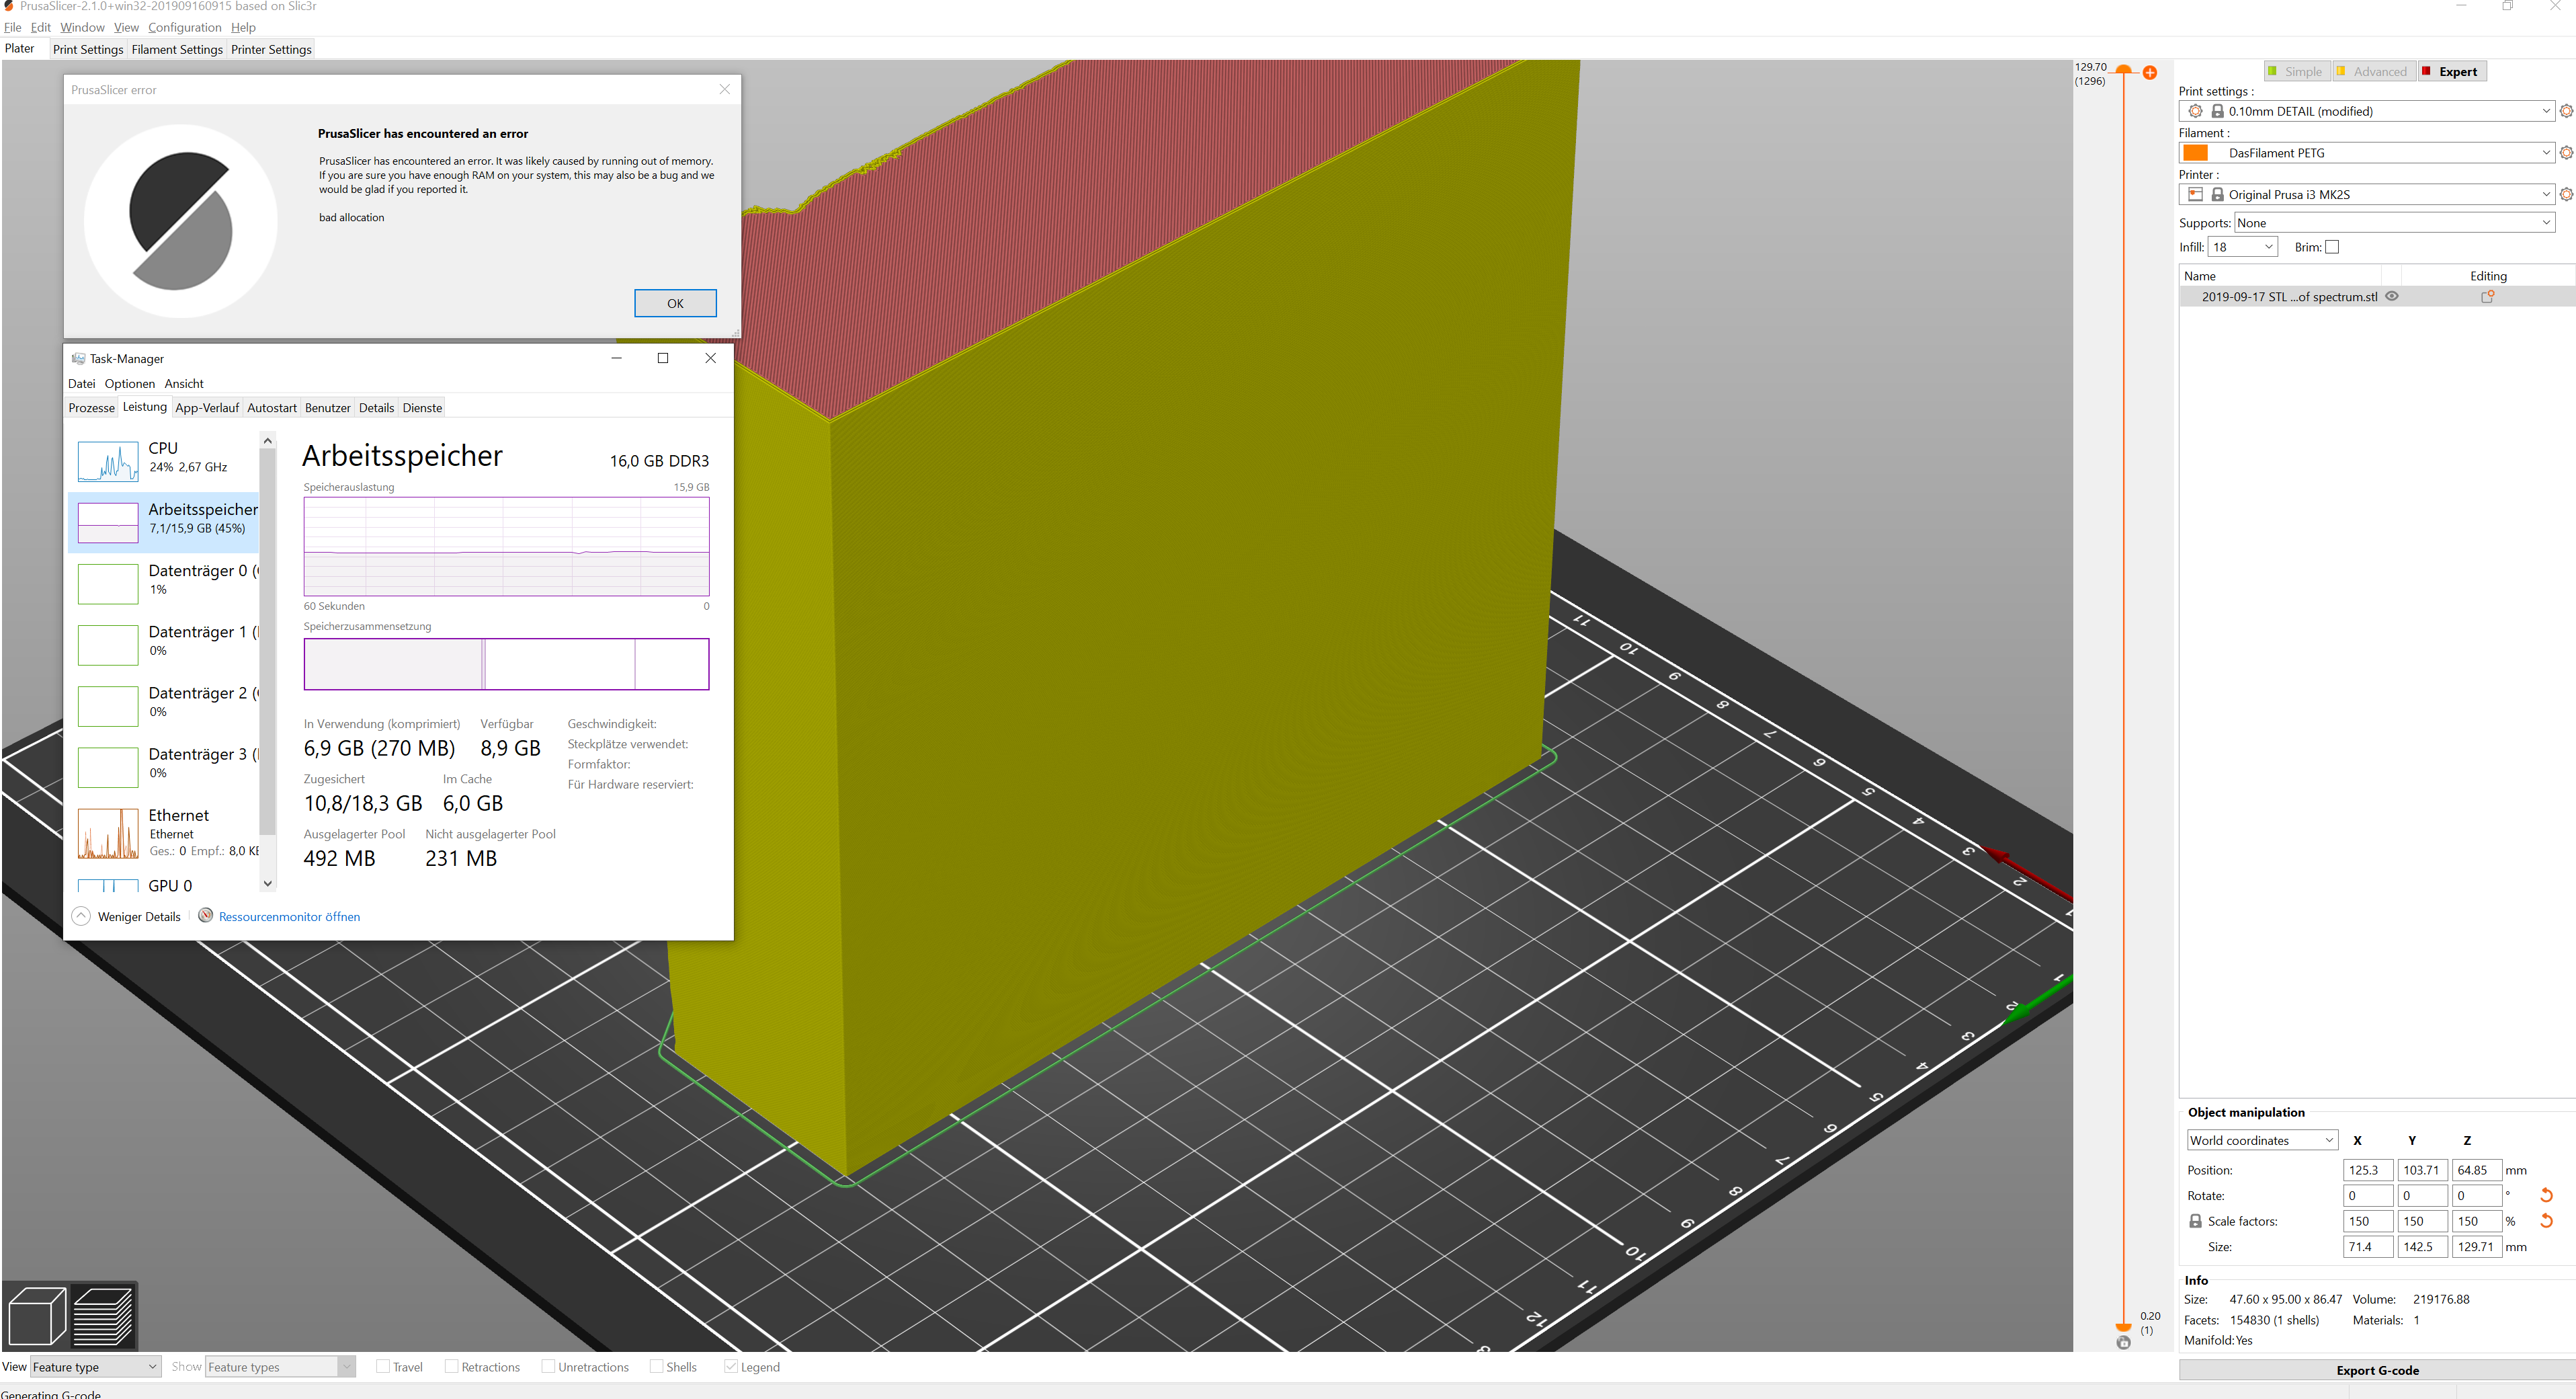Viewport: 2576px width, 1399px height.
Task: Open the Show Feature types dropdown
Action: click(280, 1367)
